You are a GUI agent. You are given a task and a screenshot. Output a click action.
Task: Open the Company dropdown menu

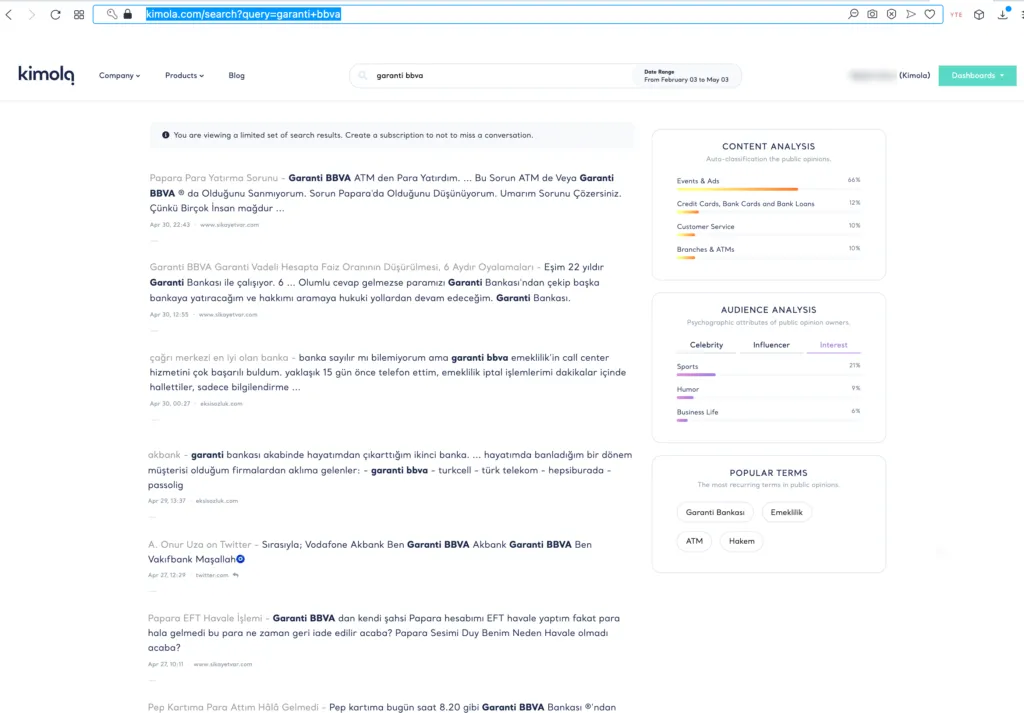(120, 76)
